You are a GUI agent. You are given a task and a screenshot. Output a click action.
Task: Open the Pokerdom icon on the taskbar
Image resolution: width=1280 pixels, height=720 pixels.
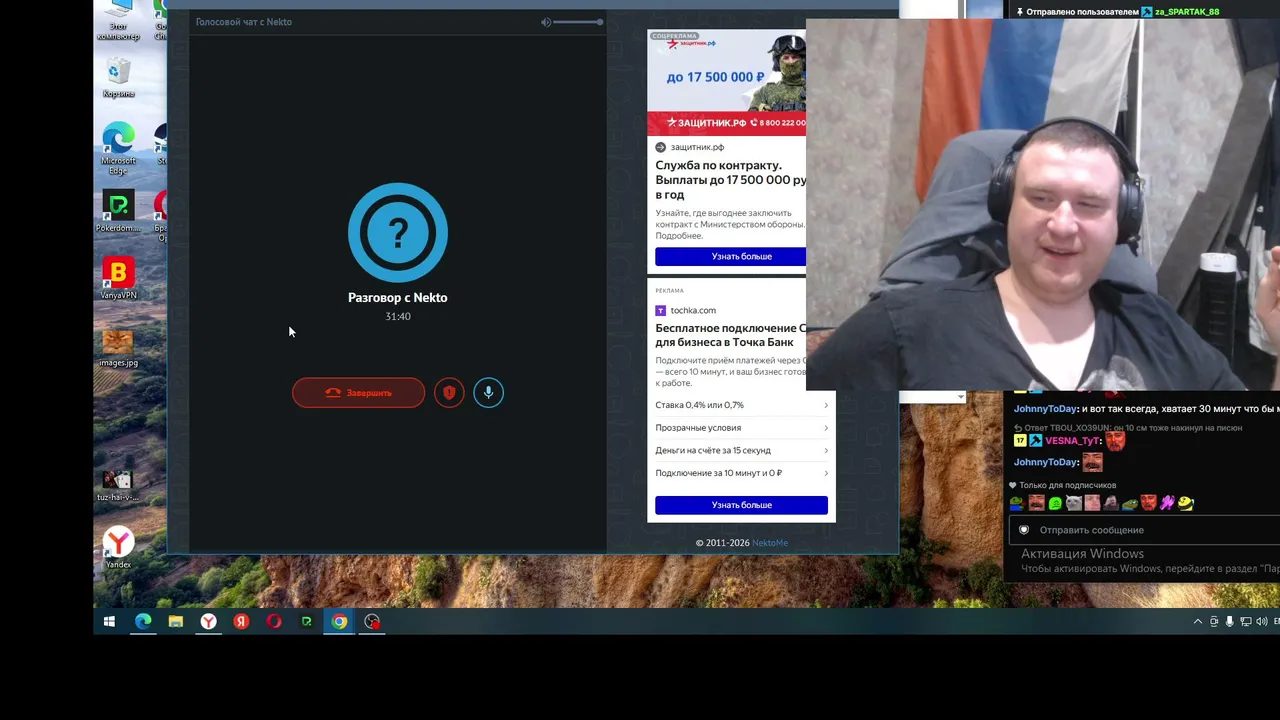pos(307,622)
